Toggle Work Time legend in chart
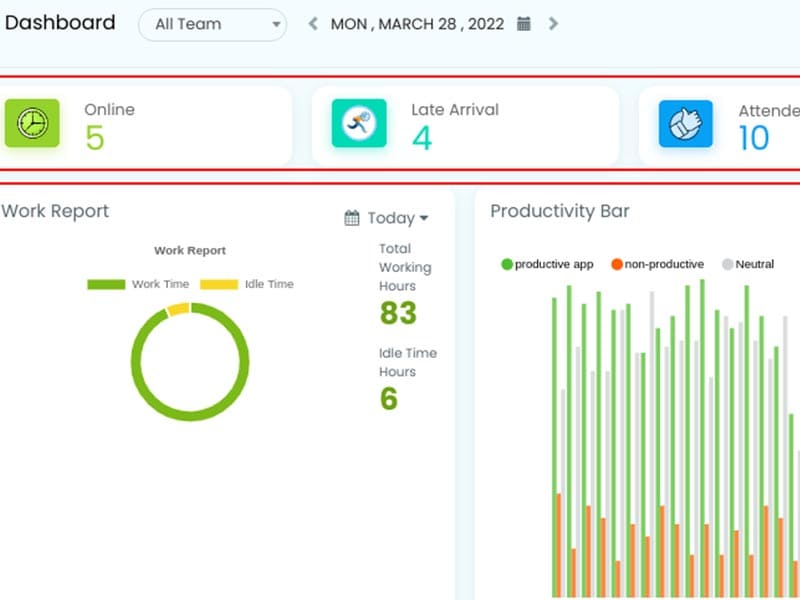The width and height of the screenshot is (800, 600). (138, 284)
